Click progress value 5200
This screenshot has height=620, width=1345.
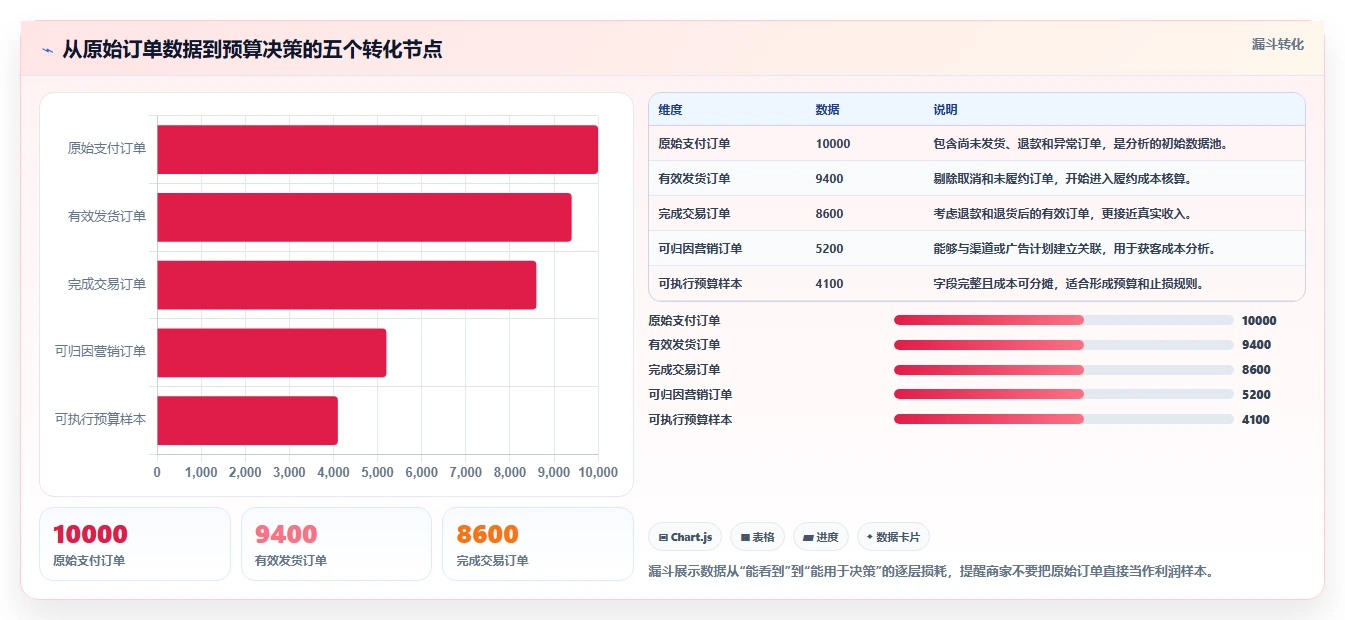pyautogui.click(x=1256, y=395)
